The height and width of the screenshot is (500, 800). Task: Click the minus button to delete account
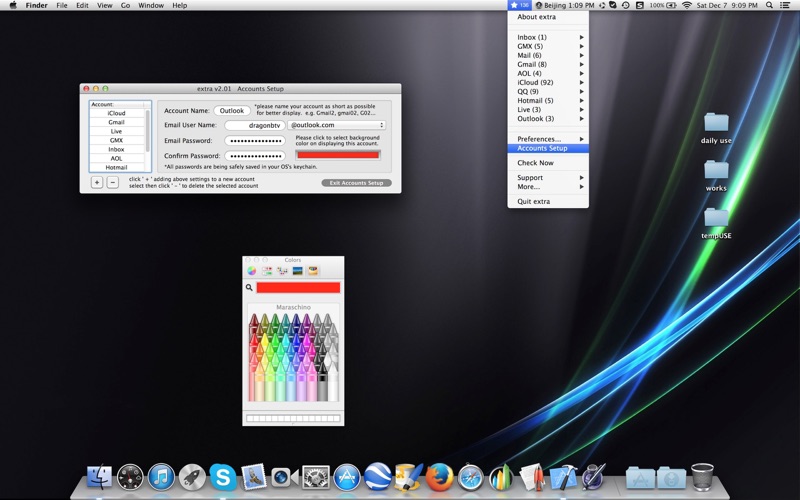[113, 182]
